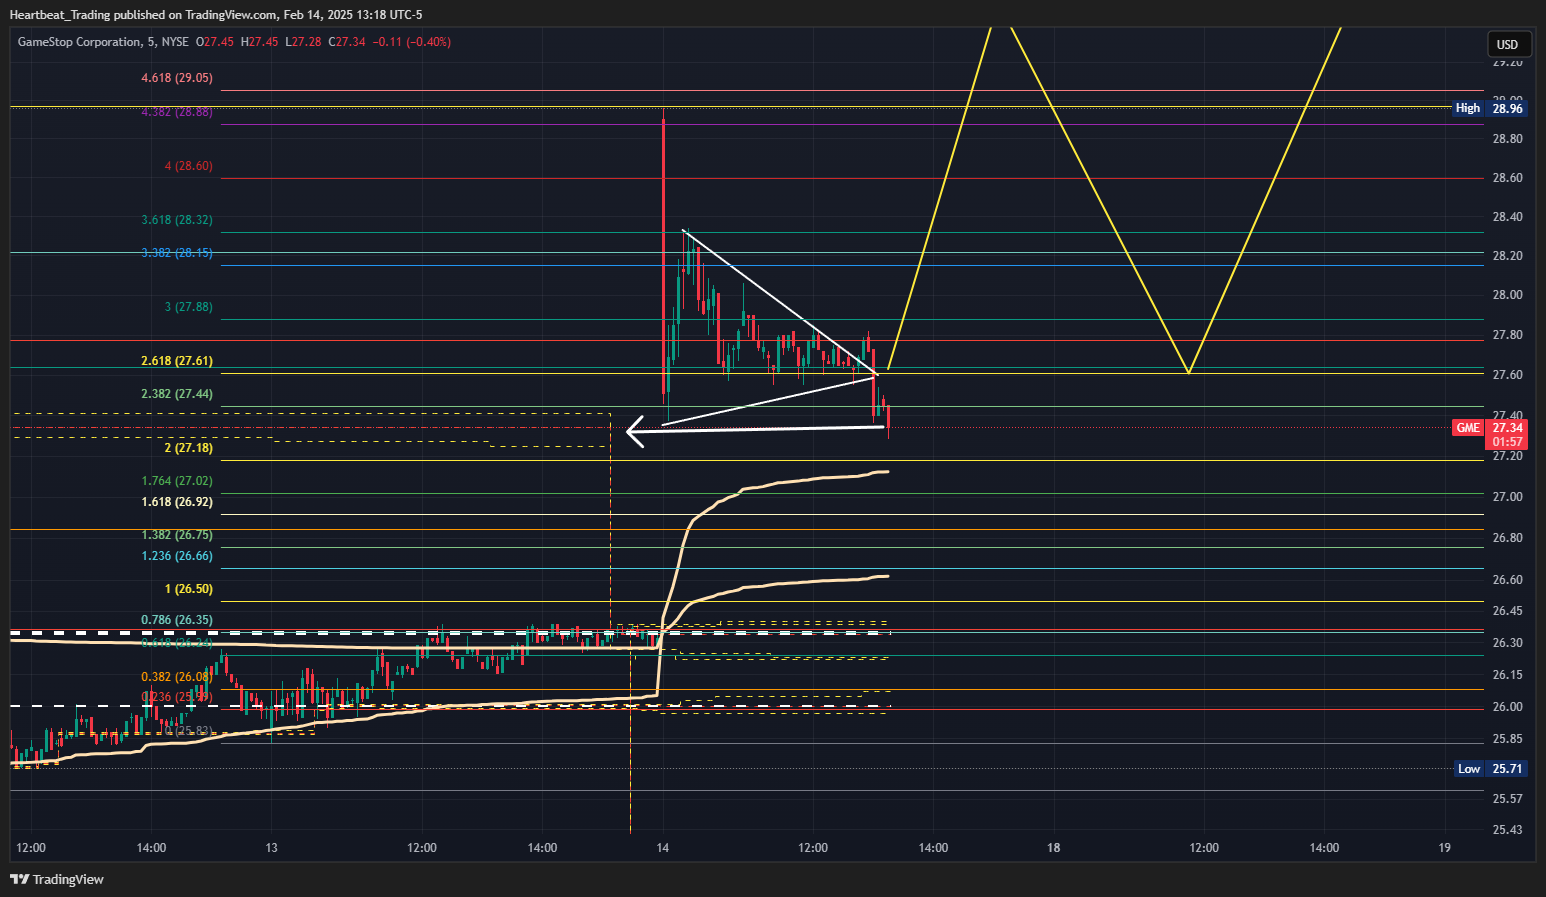The image size is (1546, 897).
Task: Select the 1 (26.50) Fibonacci label
Action: tap(189, 589)
